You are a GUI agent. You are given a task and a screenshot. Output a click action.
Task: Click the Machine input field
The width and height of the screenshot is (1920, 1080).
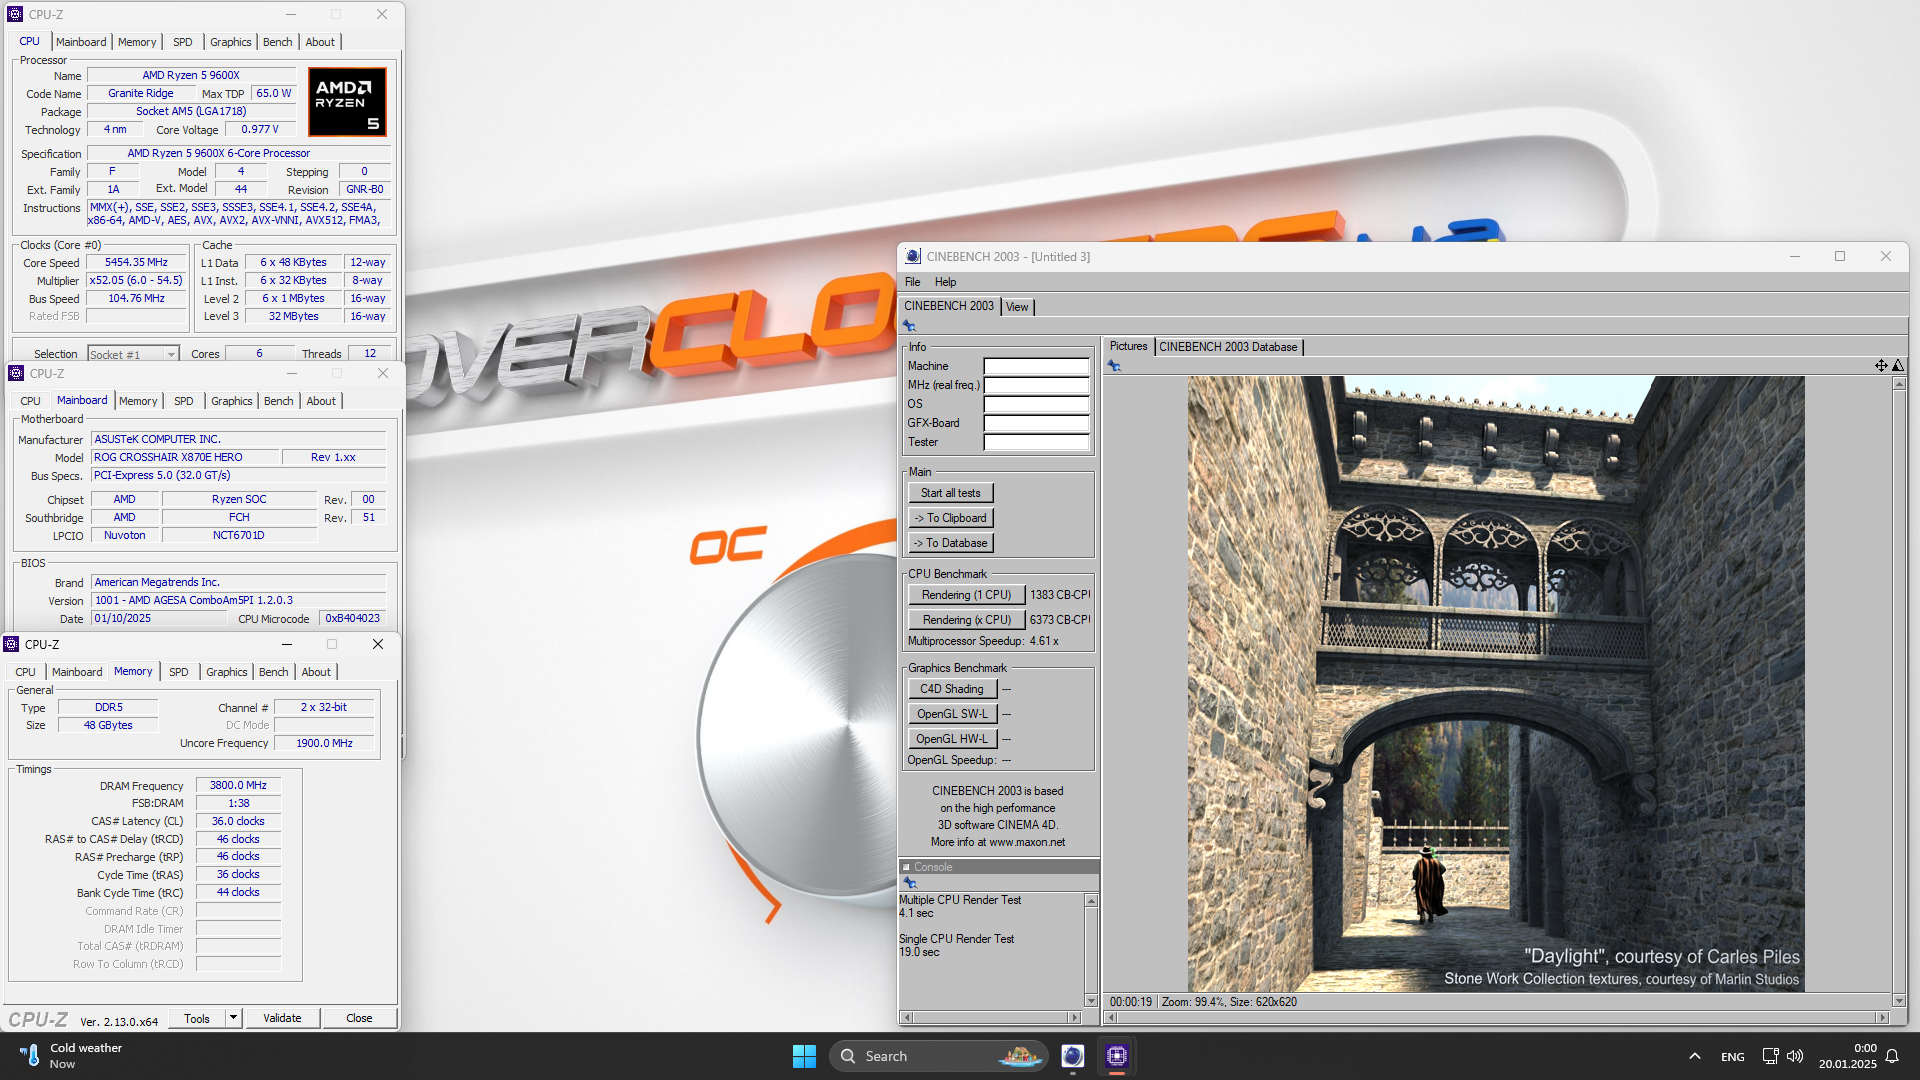click(x=1036, y=366)
